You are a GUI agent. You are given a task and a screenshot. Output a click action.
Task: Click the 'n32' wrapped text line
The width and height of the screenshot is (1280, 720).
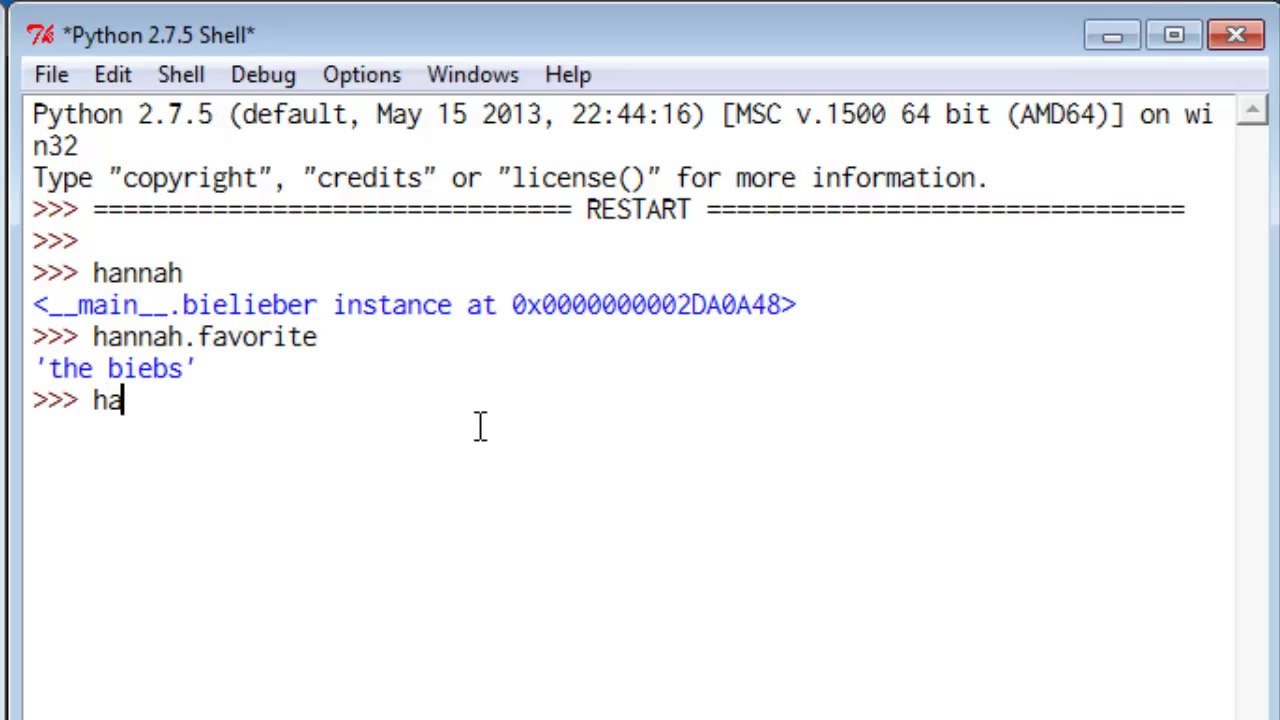point(55,146)
